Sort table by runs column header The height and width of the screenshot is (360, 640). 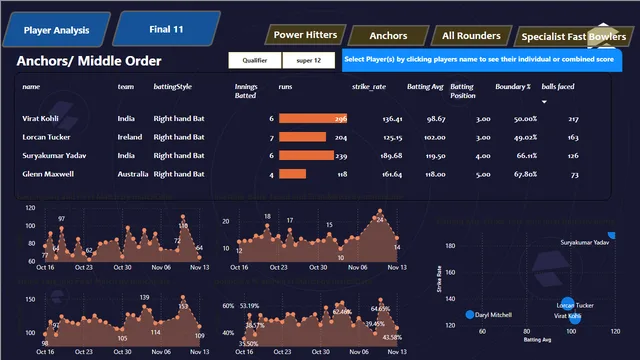pyautogui.click(x=285, y=87)
